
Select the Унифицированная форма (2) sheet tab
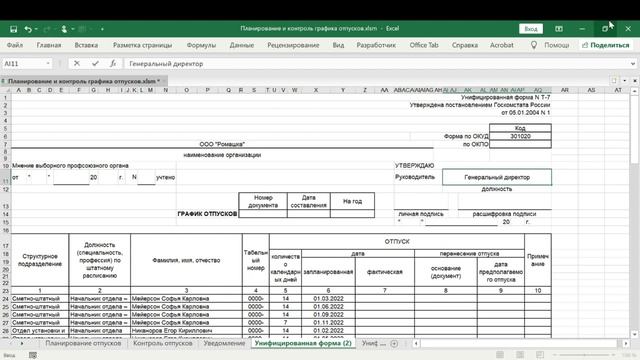(x=303, y=343)
